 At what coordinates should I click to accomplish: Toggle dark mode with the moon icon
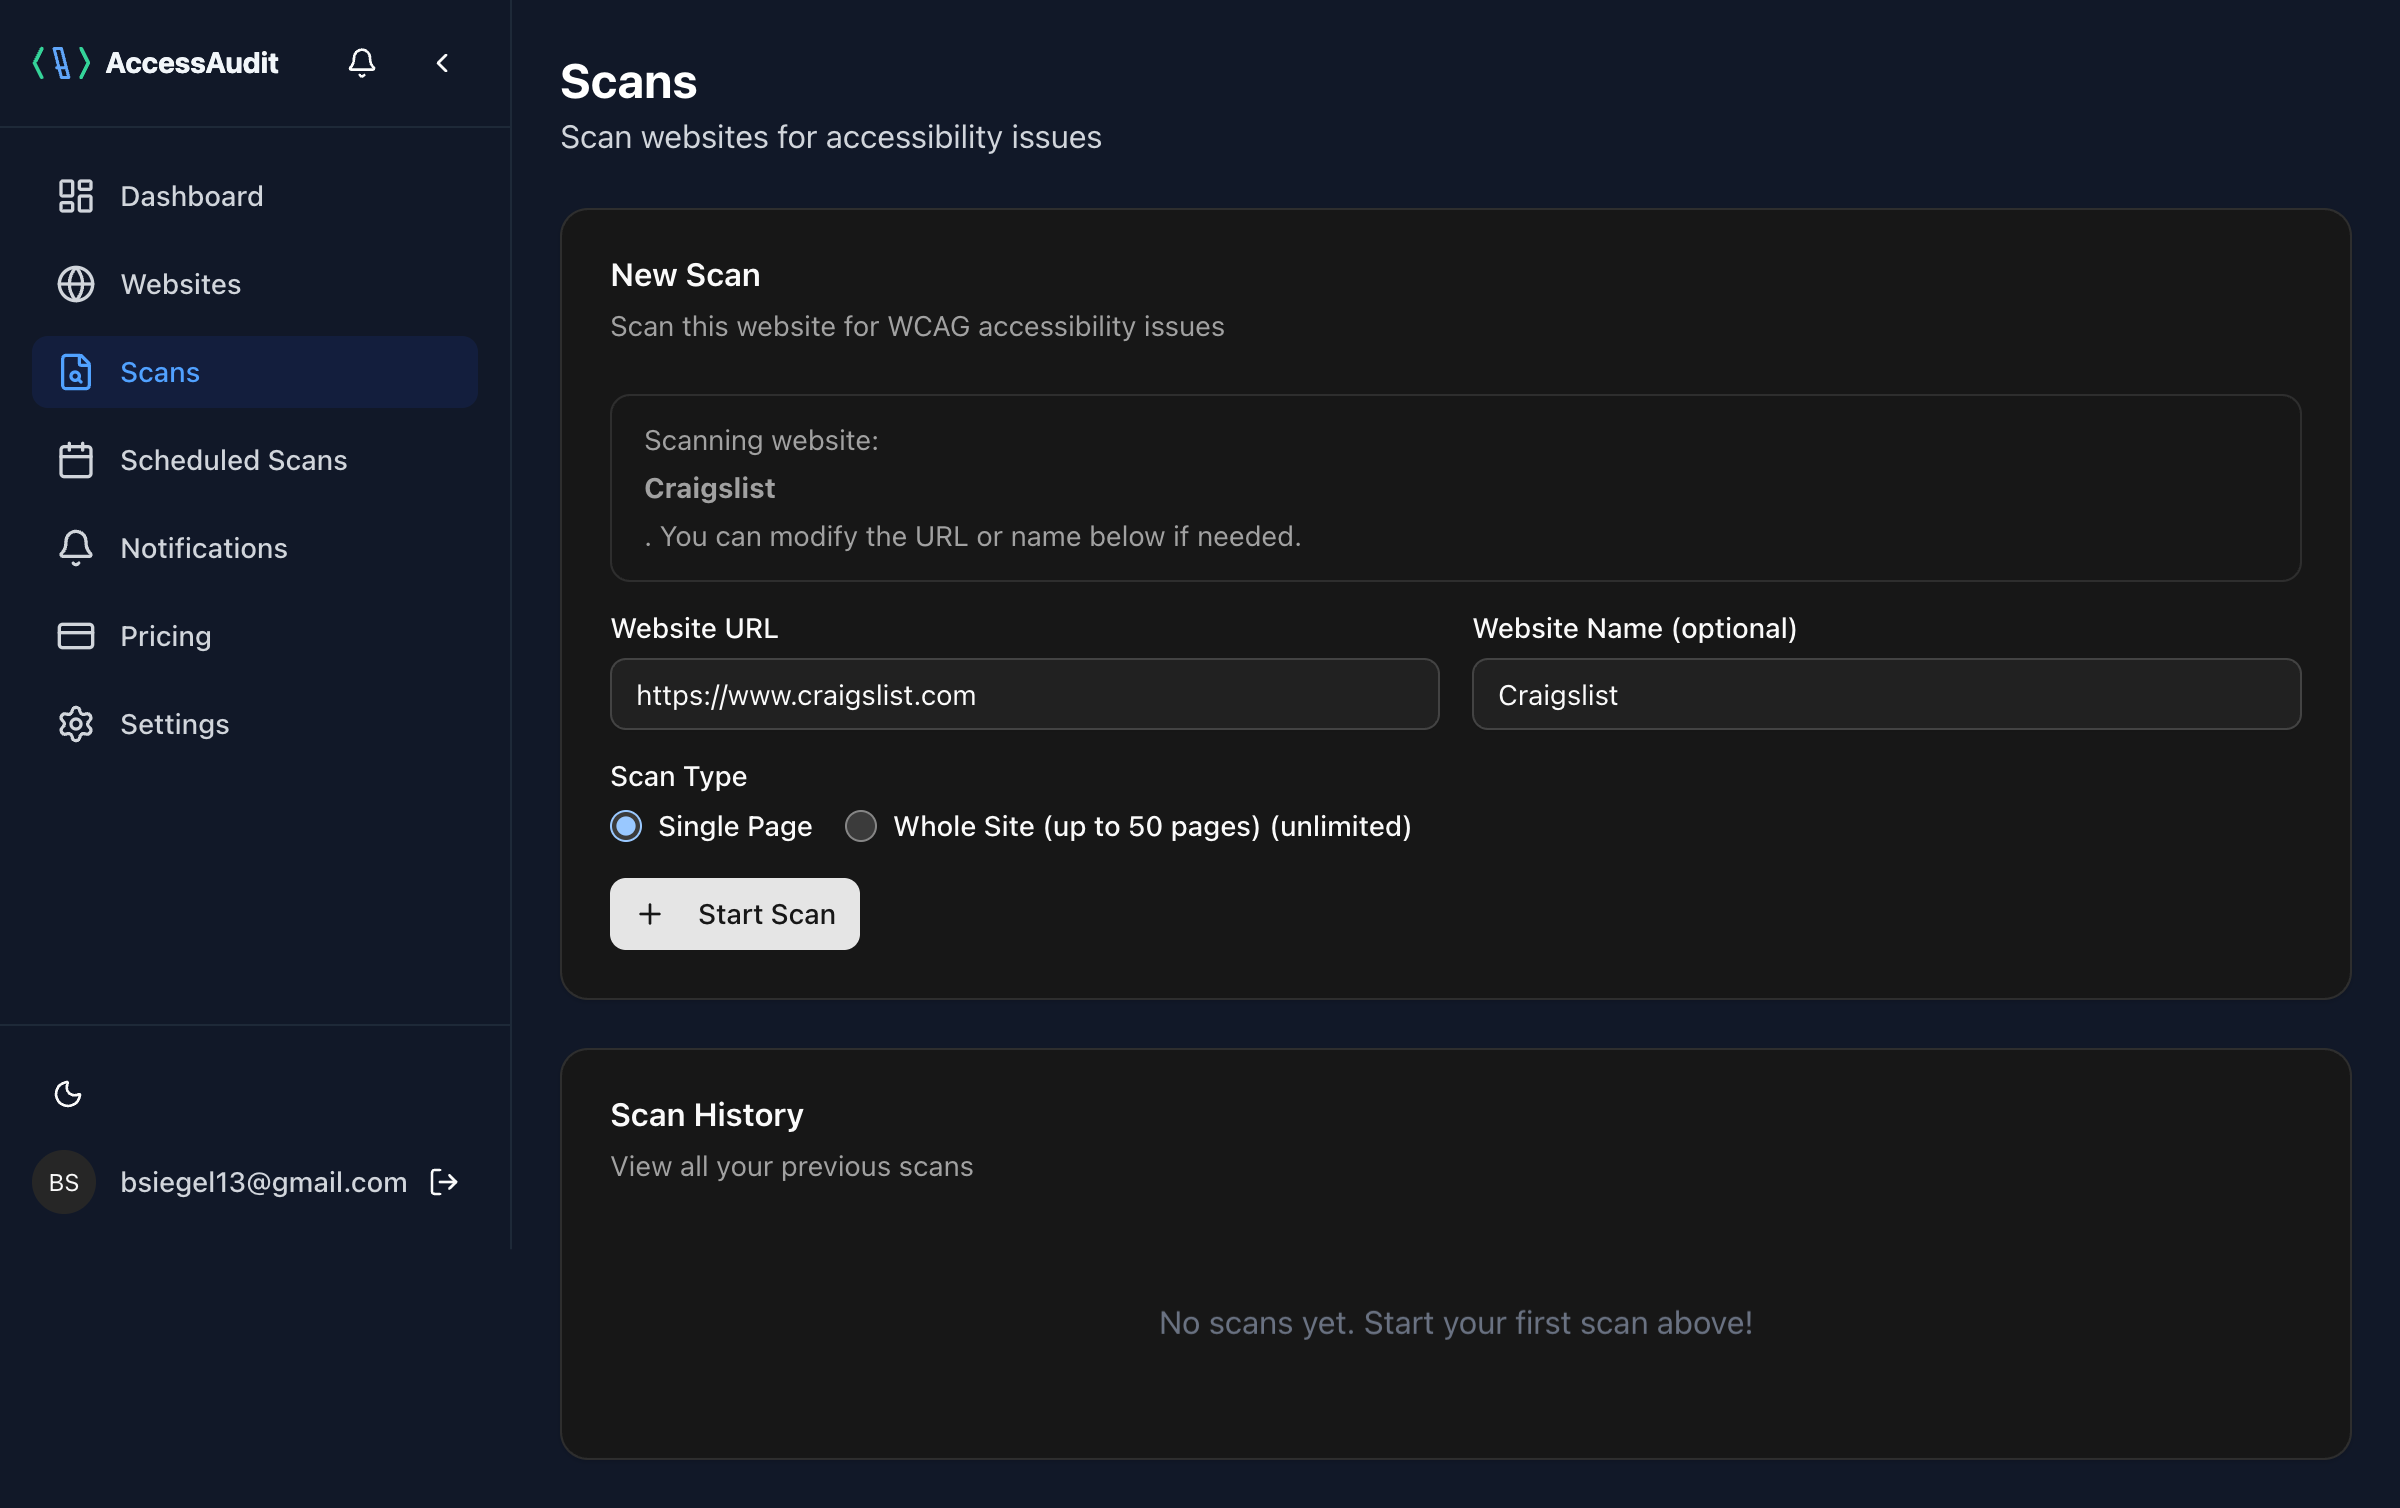[68, 1094]
